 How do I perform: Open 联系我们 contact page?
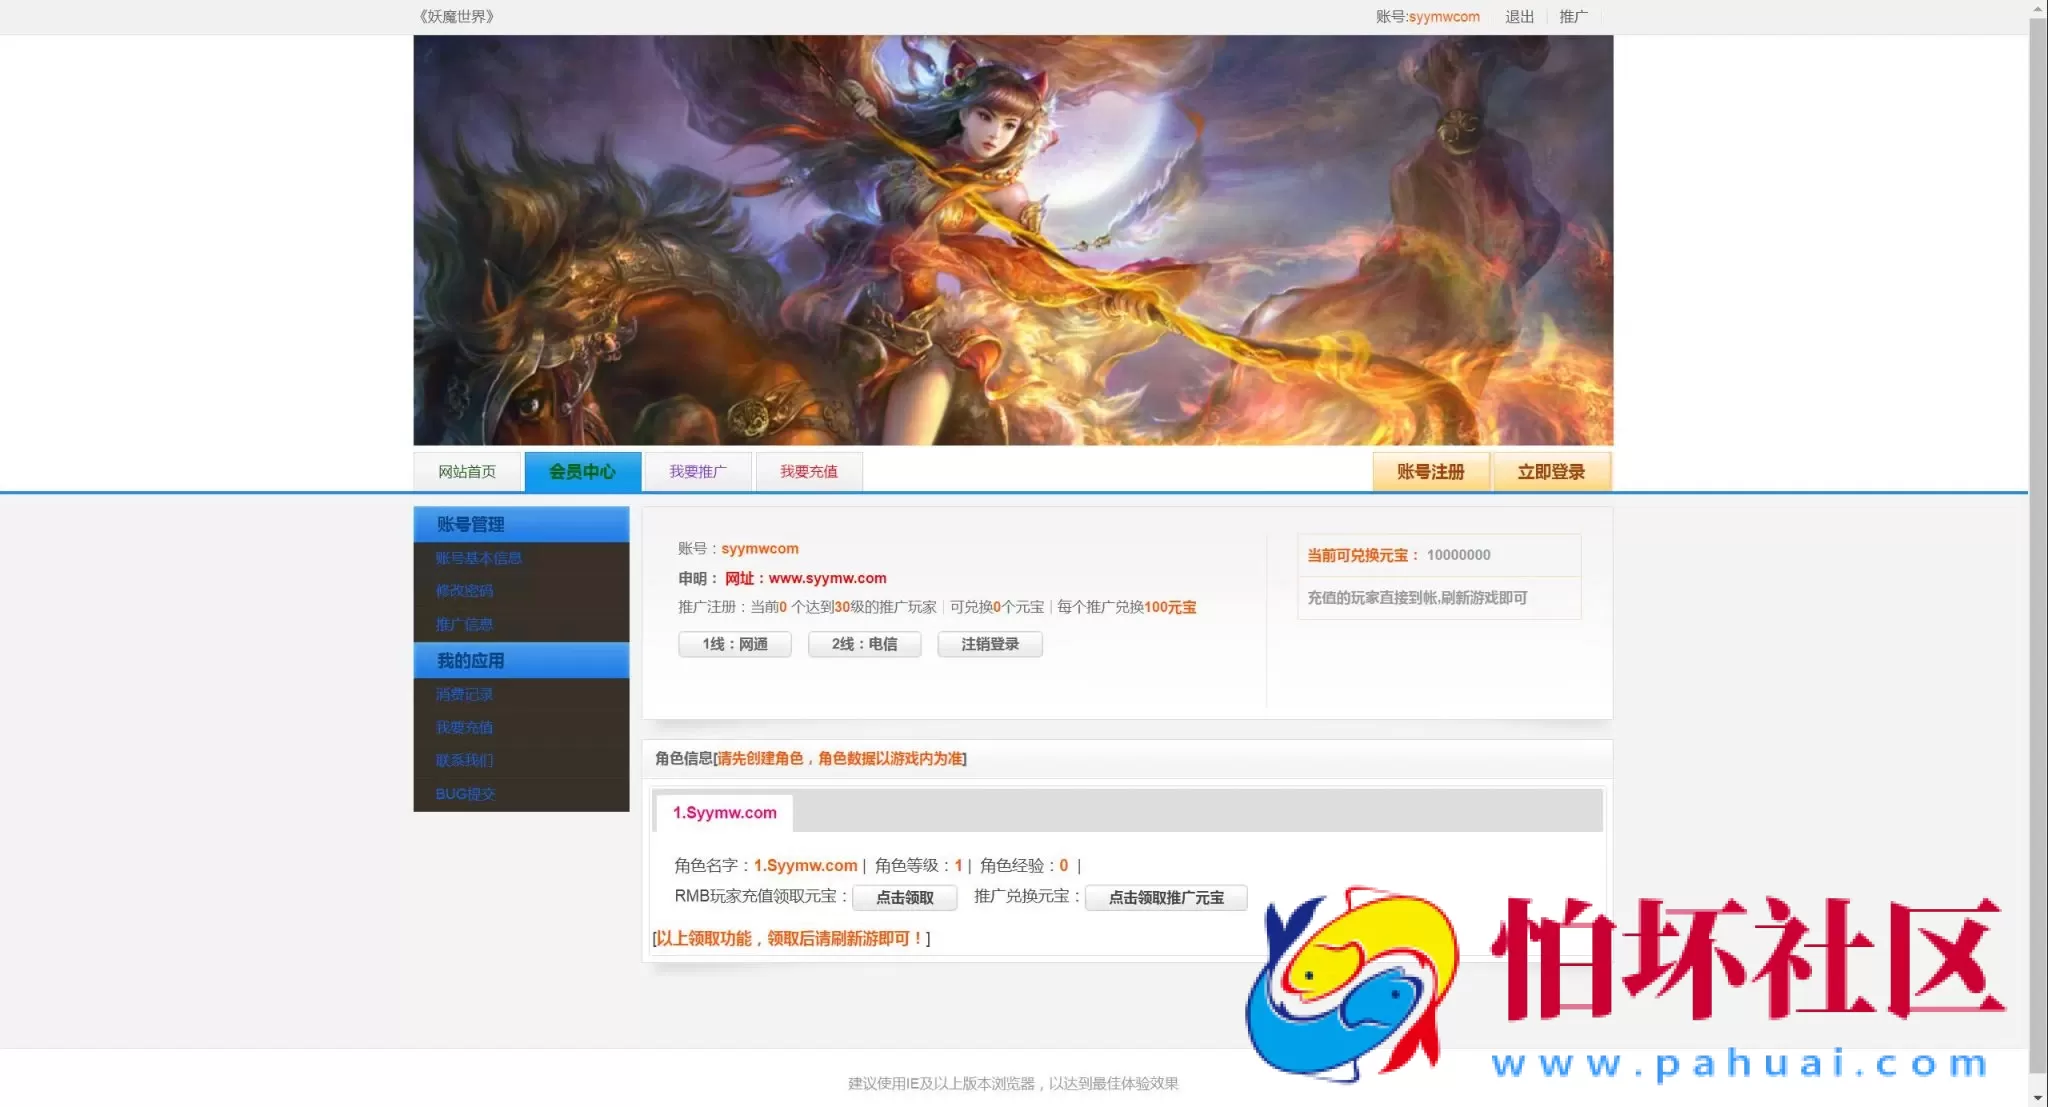(464, 760)
